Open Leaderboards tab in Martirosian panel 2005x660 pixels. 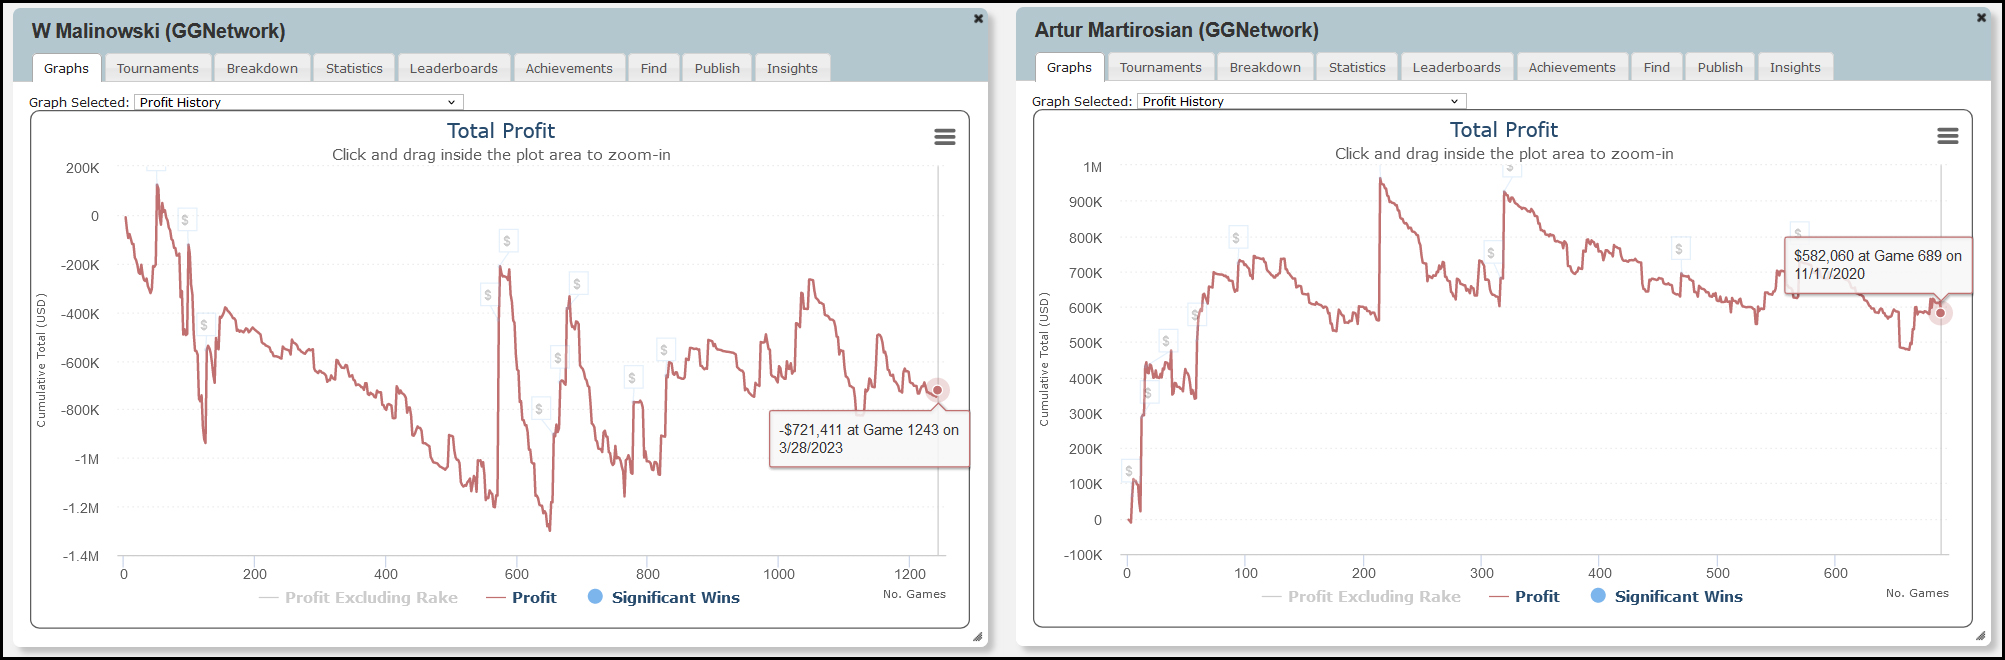[1456, 67]
